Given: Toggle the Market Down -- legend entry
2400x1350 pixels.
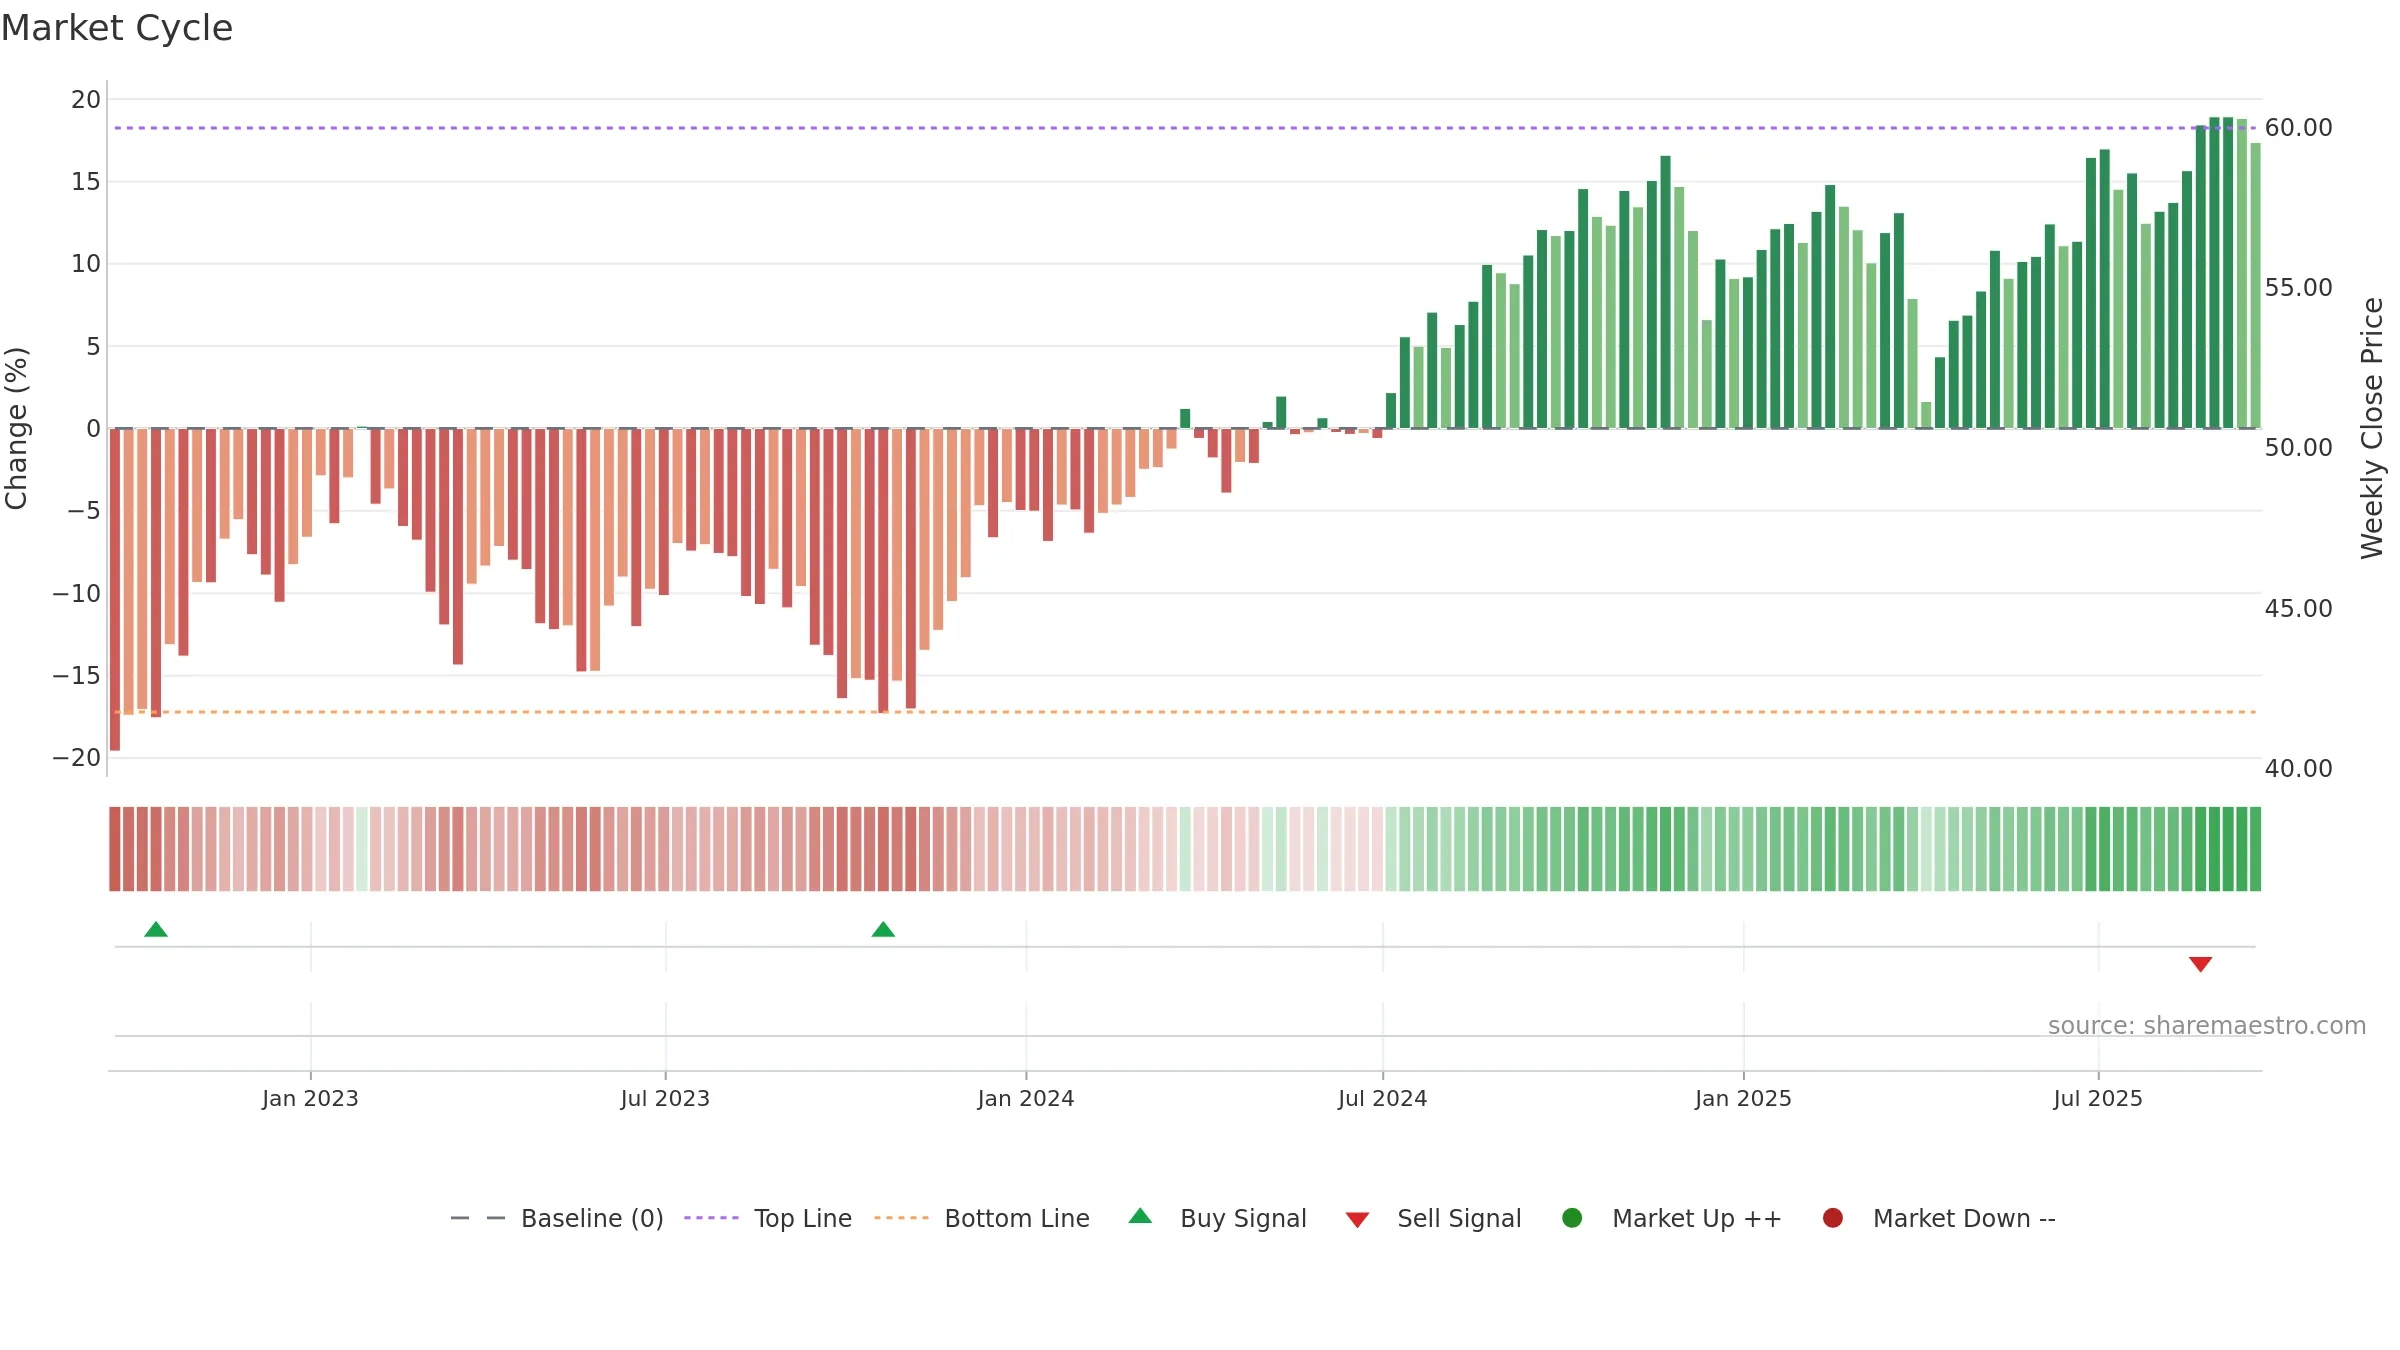Looking at the screenshot, I should 1939,1218.
